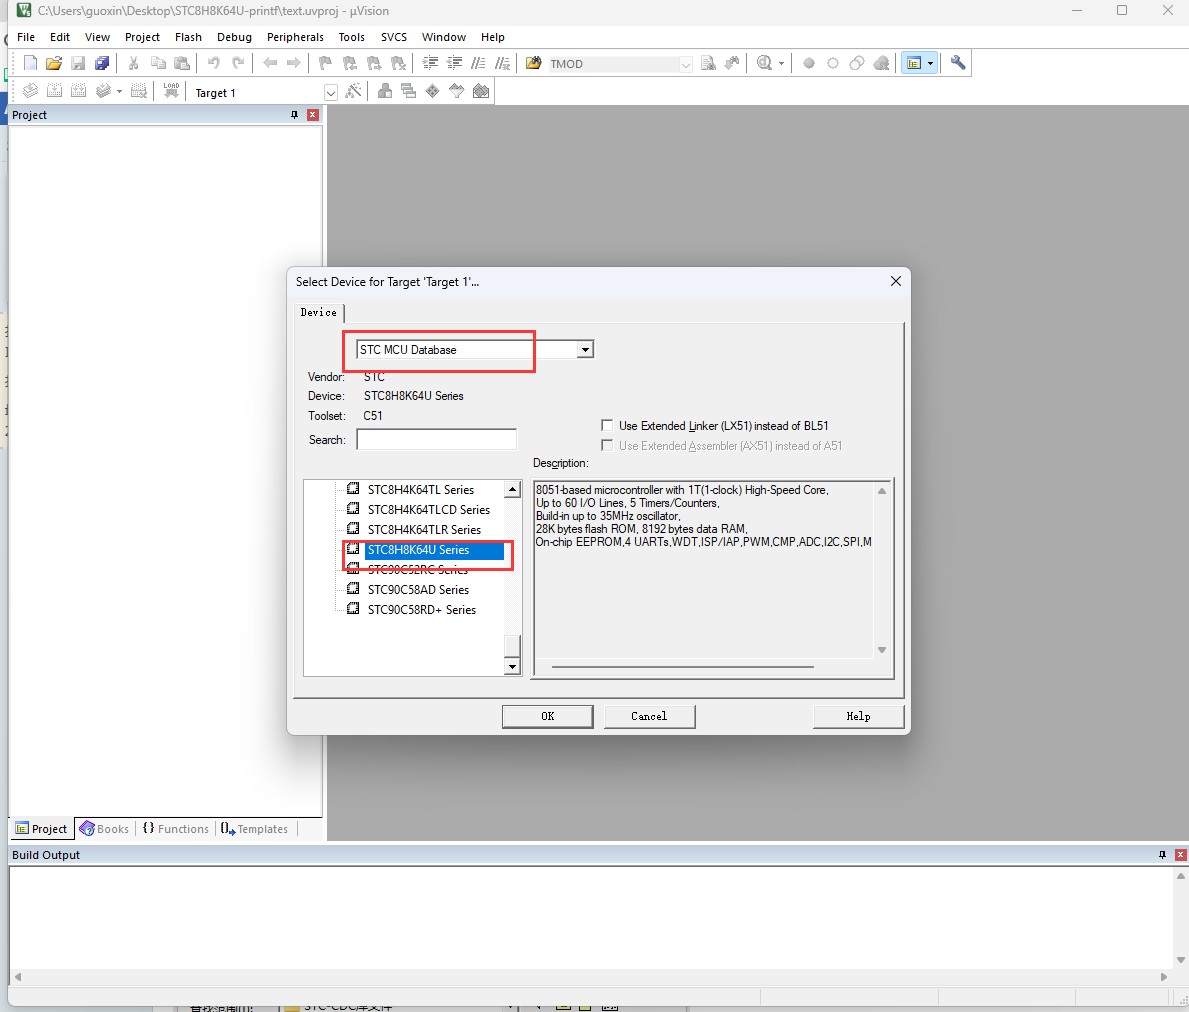
Task: Toggle Use Extended Assembler AX51 checkbox
Action: (x=607, y=445)
